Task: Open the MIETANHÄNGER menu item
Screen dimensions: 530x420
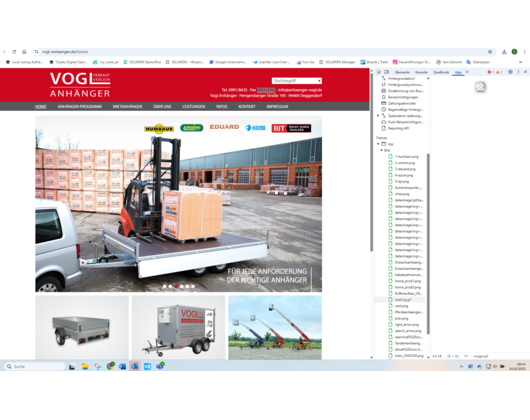Action: coord(127,106)
